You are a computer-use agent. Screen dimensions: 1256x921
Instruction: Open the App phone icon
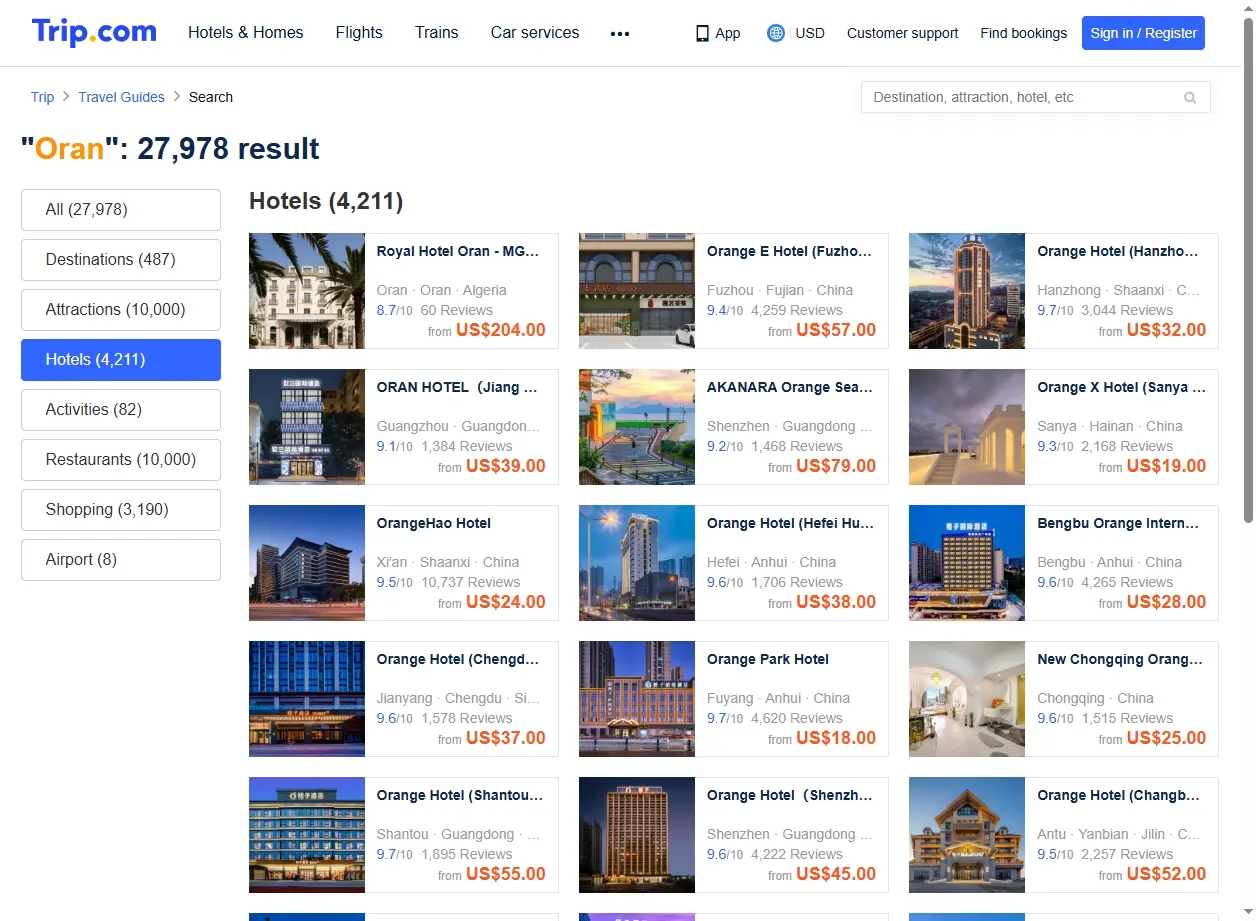coord(702,33)
